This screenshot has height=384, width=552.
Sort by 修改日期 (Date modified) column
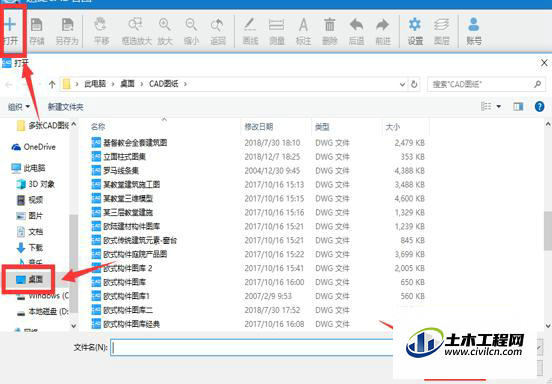pos(259,127)
